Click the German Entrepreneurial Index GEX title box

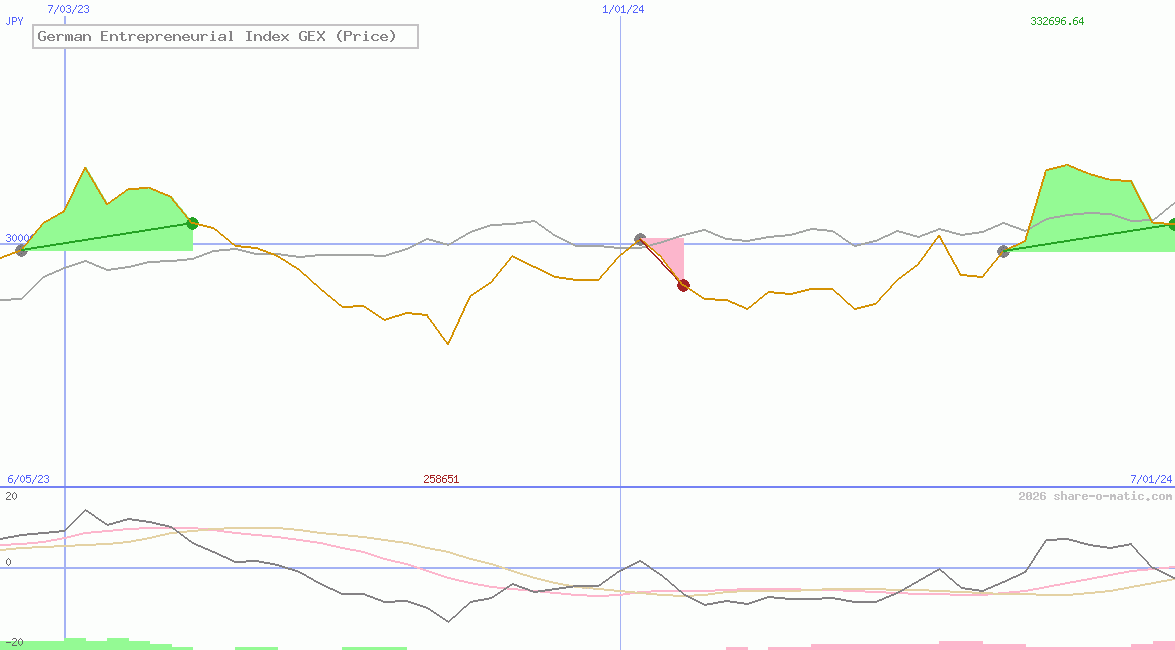[x=225, y=36]
